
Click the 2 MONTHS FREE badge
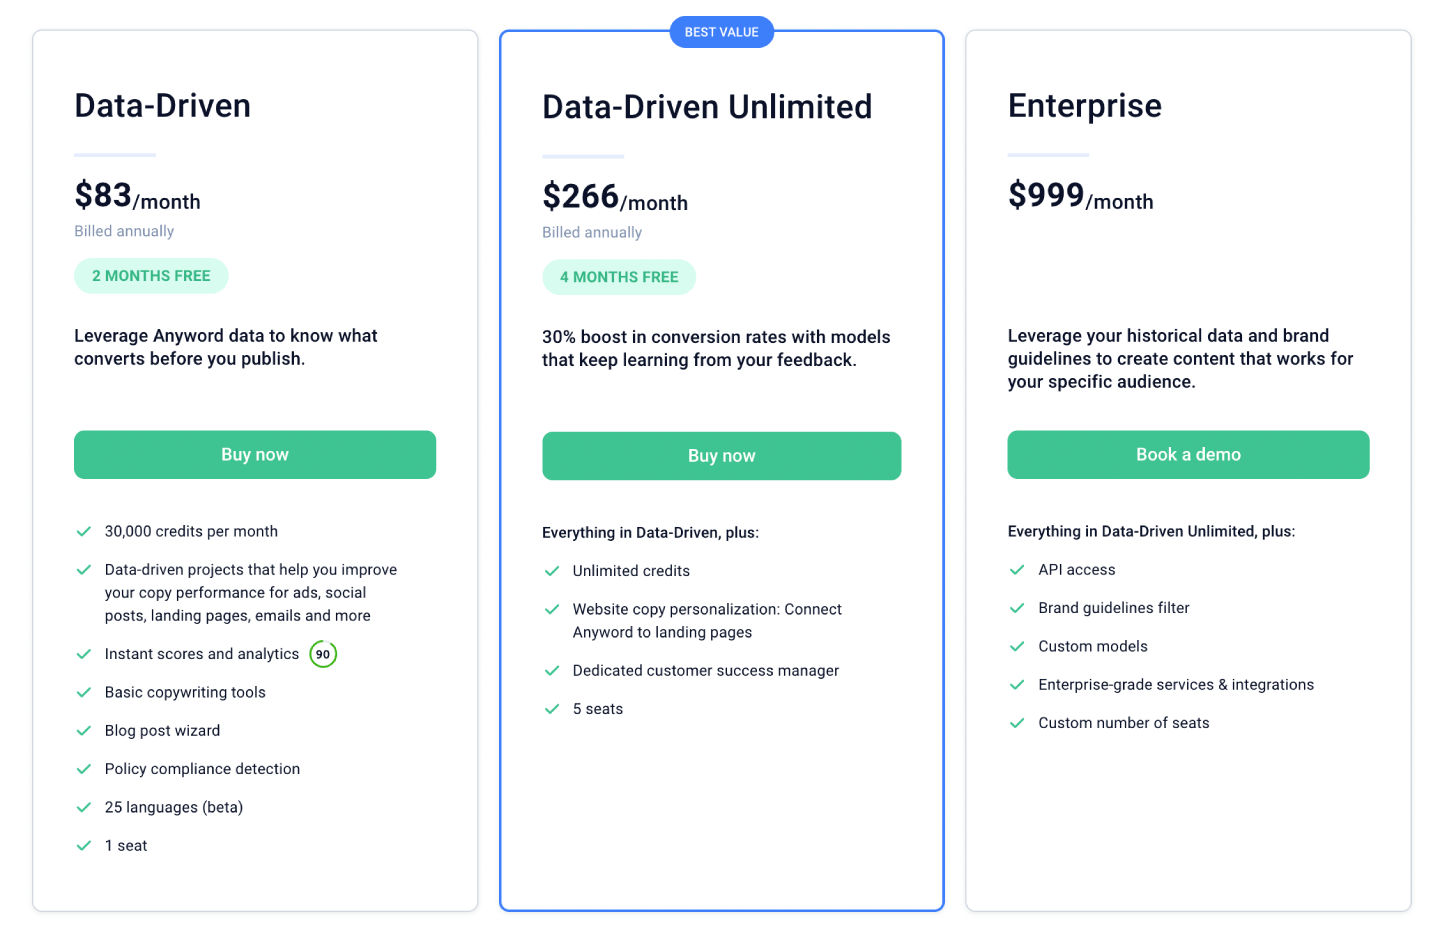coord(151,276)
